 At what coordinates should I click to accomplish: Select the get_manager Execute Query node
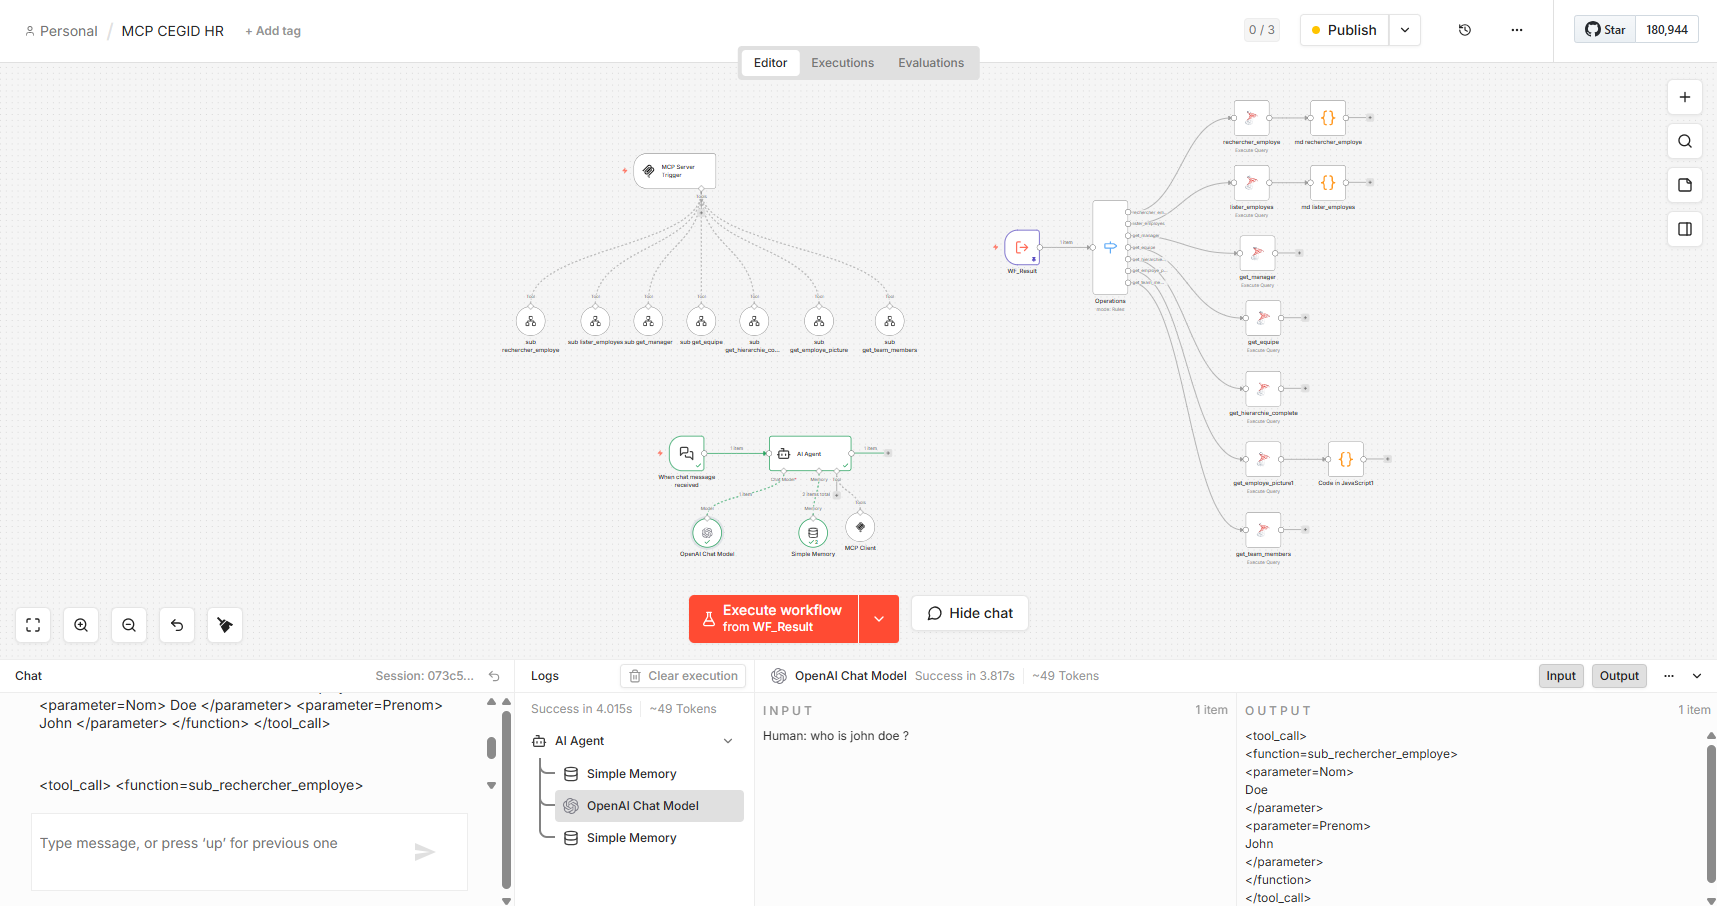click(1257, 253)
